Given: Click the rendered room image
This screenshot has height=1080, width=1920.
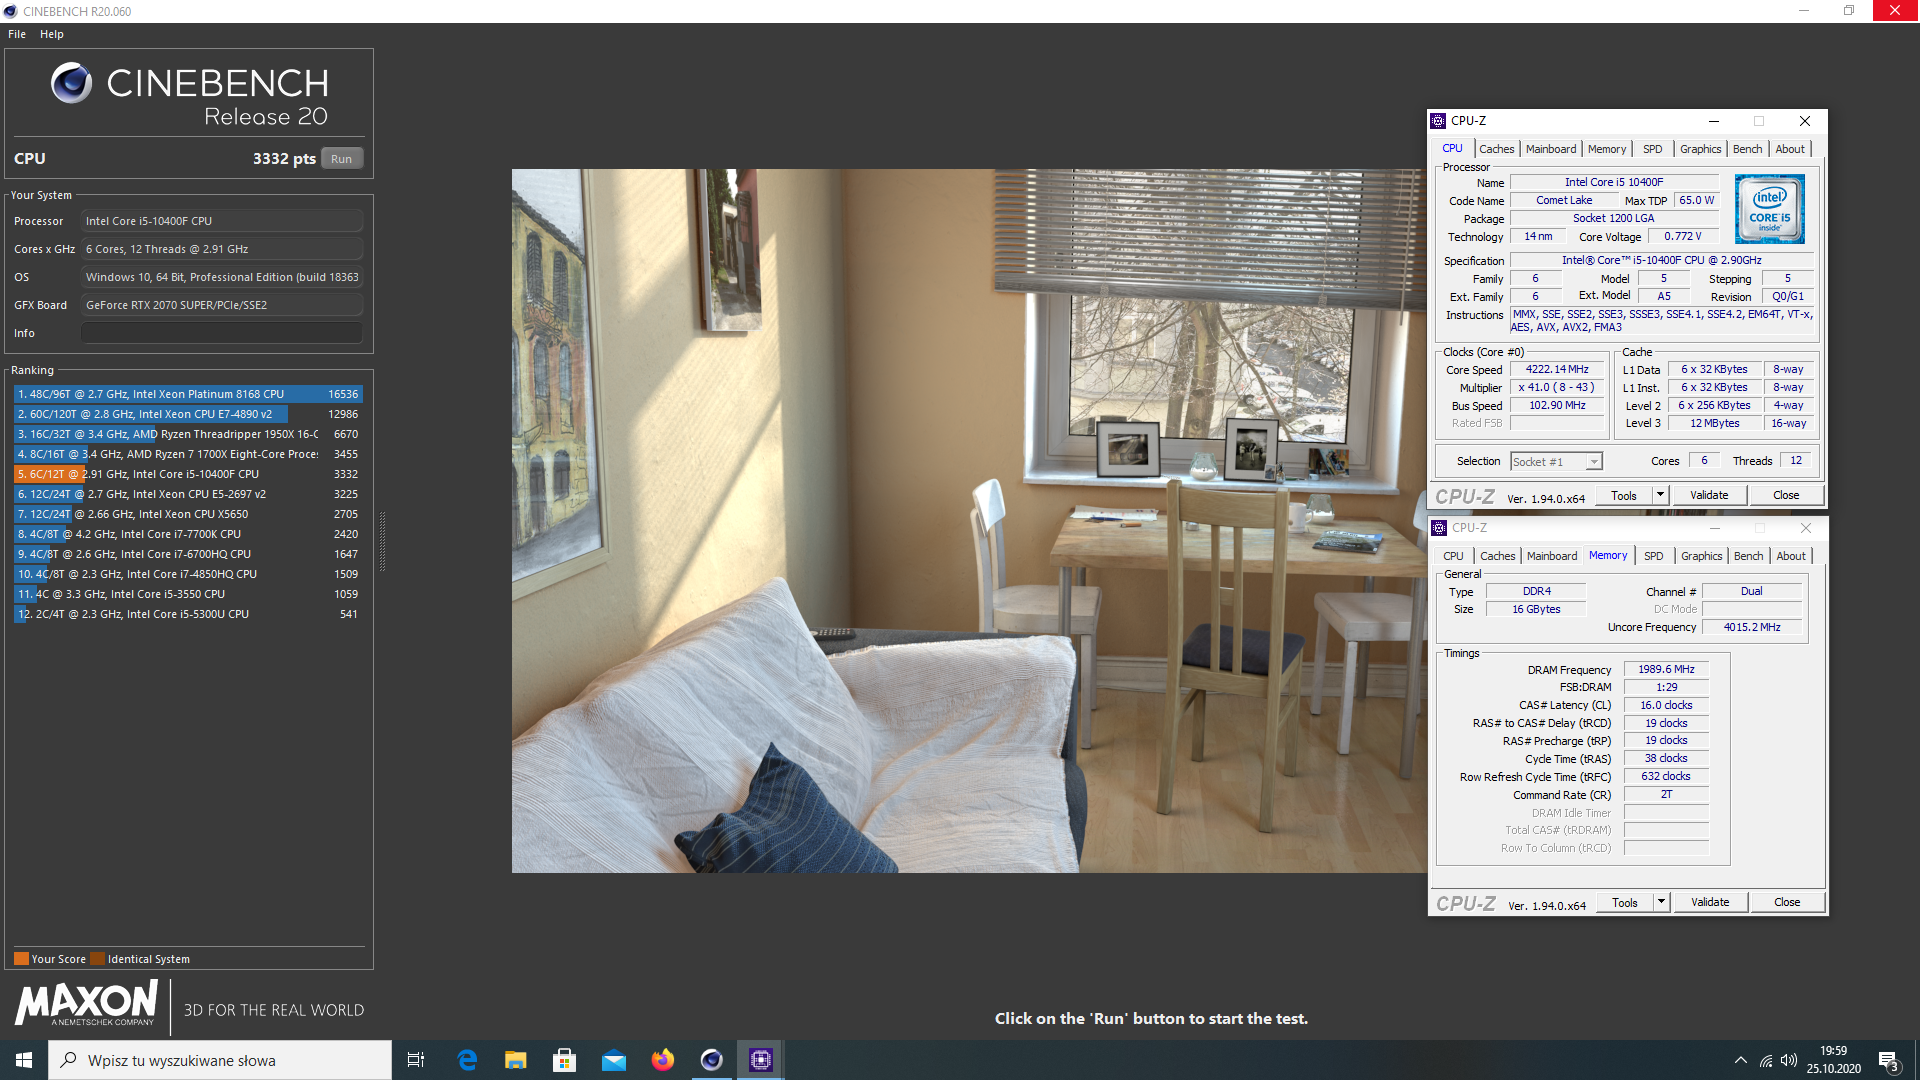Looking at the screenshot, I should [969, 520].
